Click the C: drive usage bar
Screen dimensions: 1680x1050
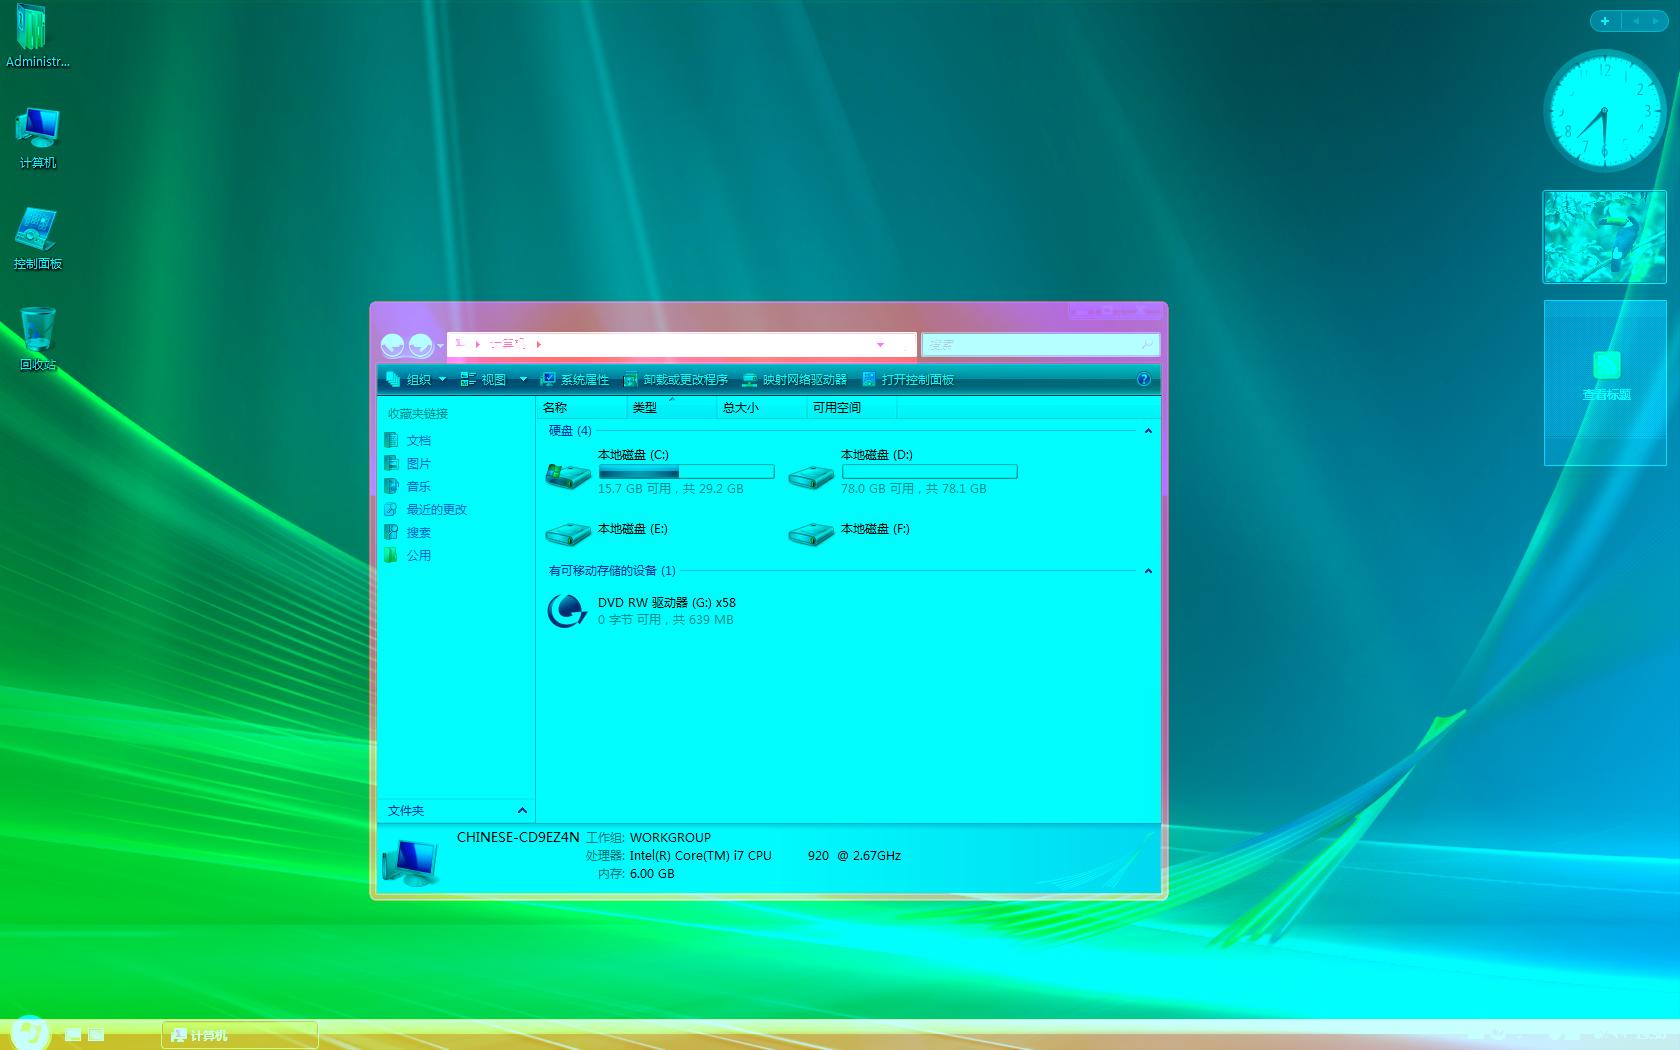click(686, 471)
